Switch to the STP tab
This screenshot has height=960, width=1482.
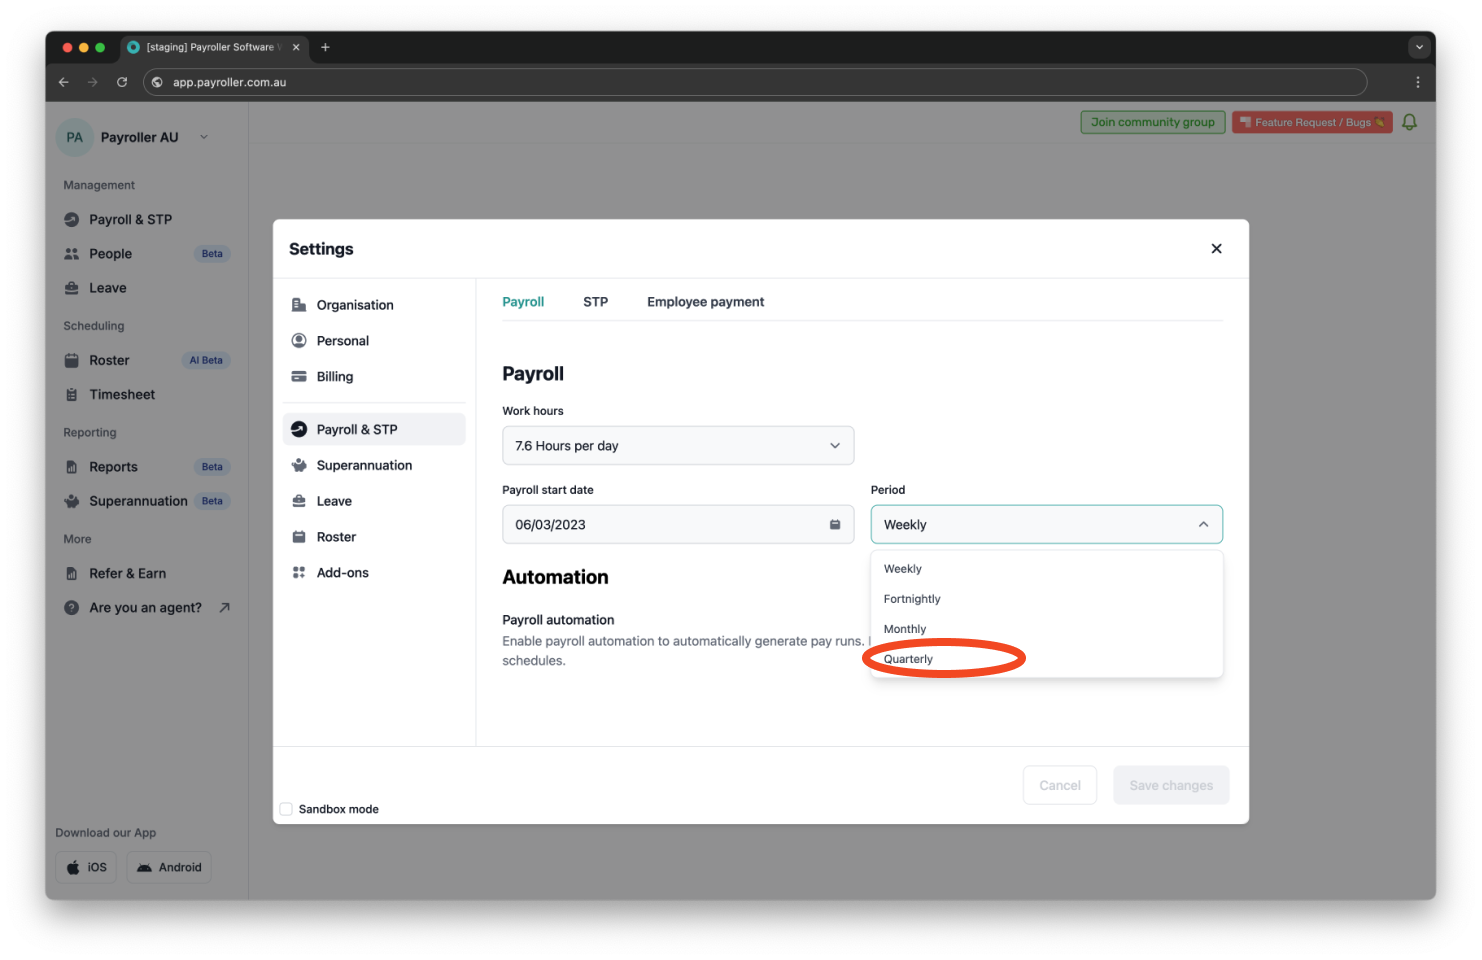tap(595, 302)
